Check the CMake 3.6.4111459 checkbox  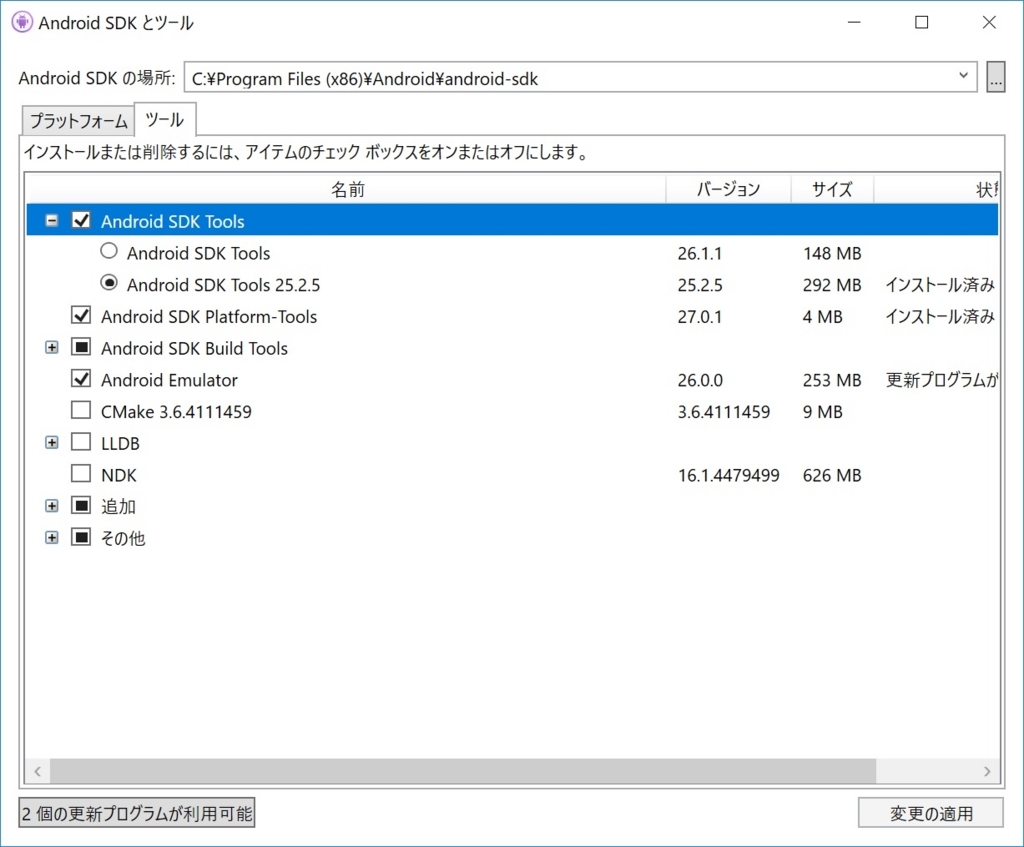pos(81,410)
